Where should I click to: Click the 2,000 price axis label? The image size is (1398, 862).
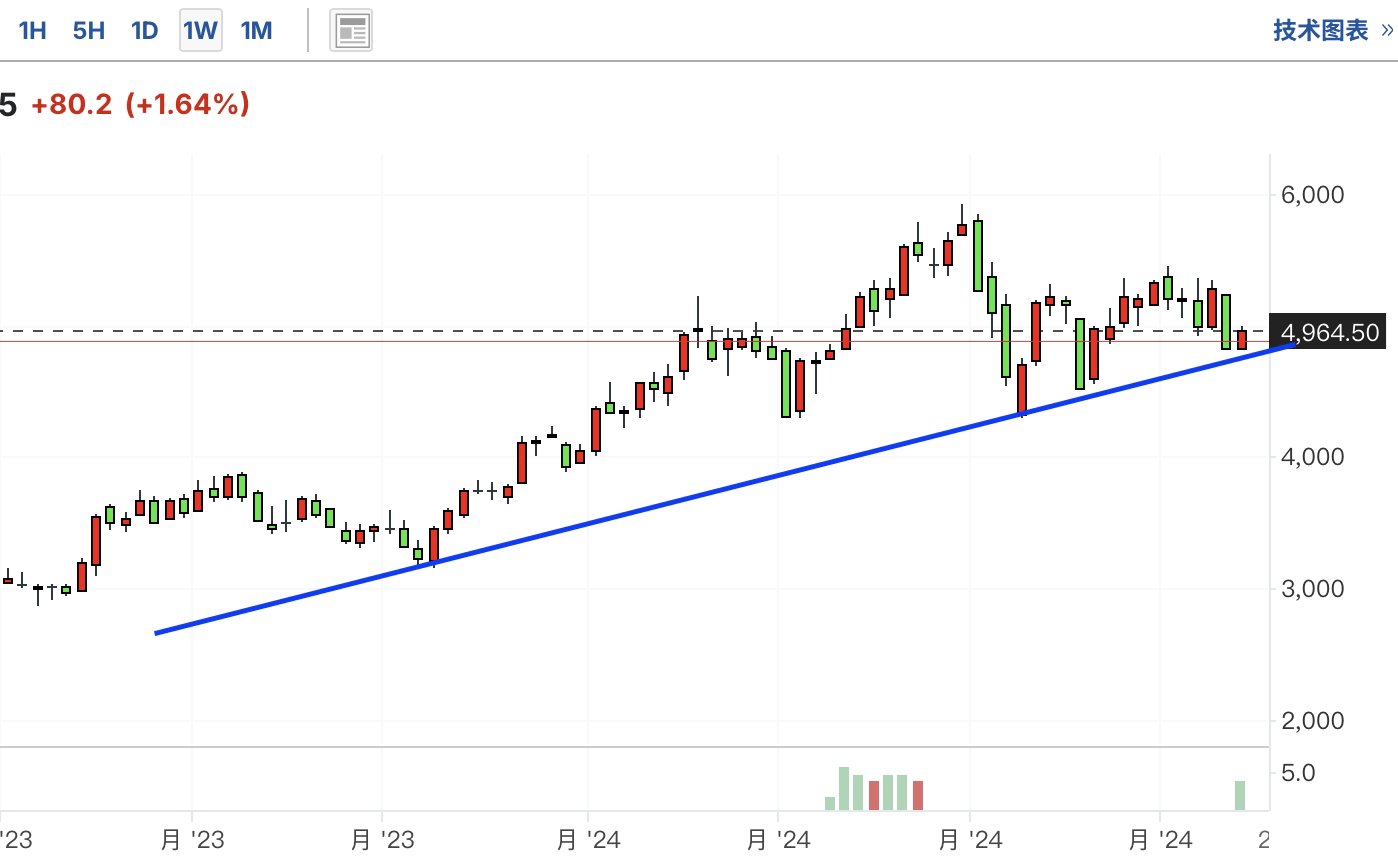(x=1312, y=720)
